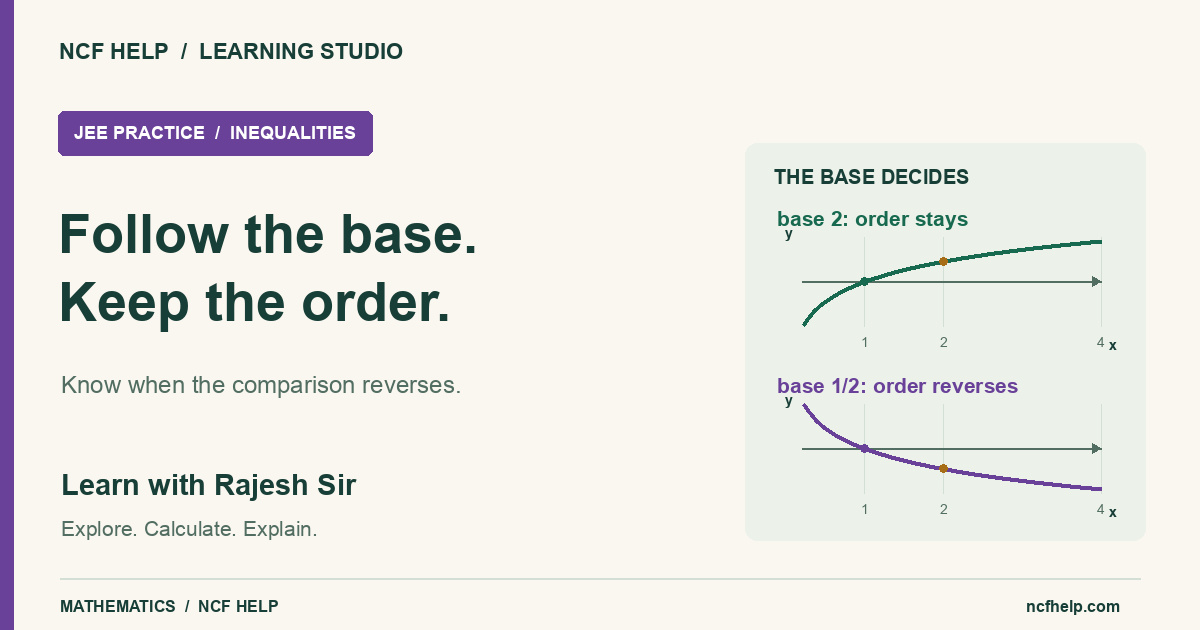Click the NCF HELP / LEARNING STUDIO header

click(x=231, y=52)
